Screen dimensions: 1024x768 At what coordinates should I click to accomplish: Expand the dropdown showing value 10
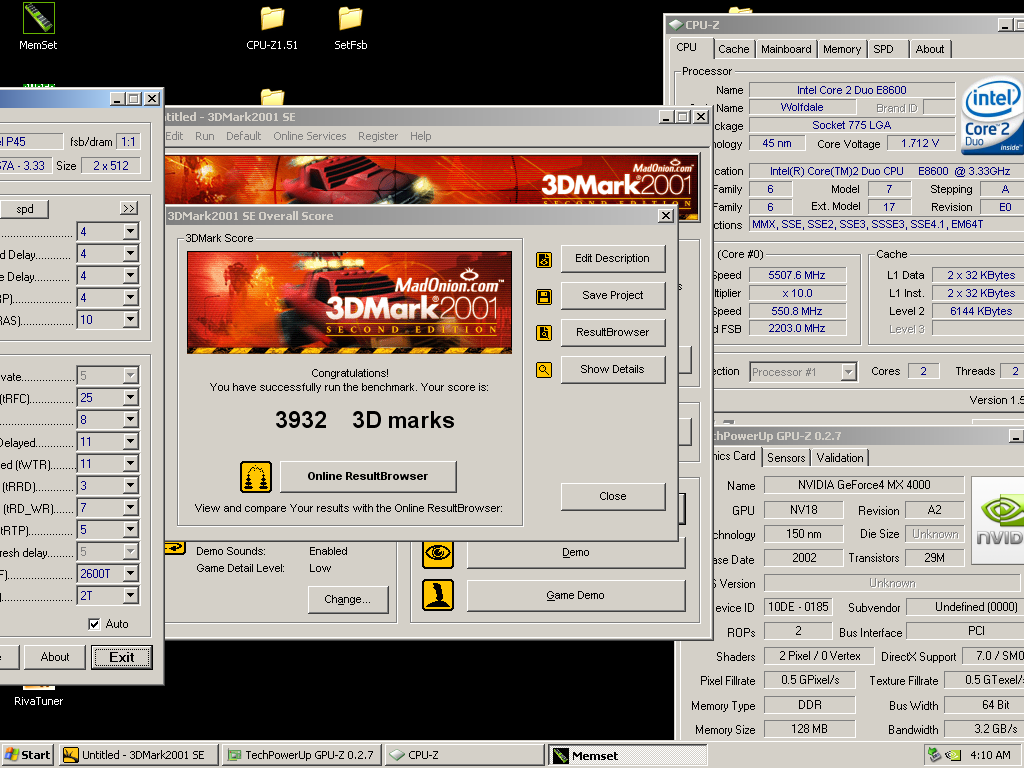point(131,320)
